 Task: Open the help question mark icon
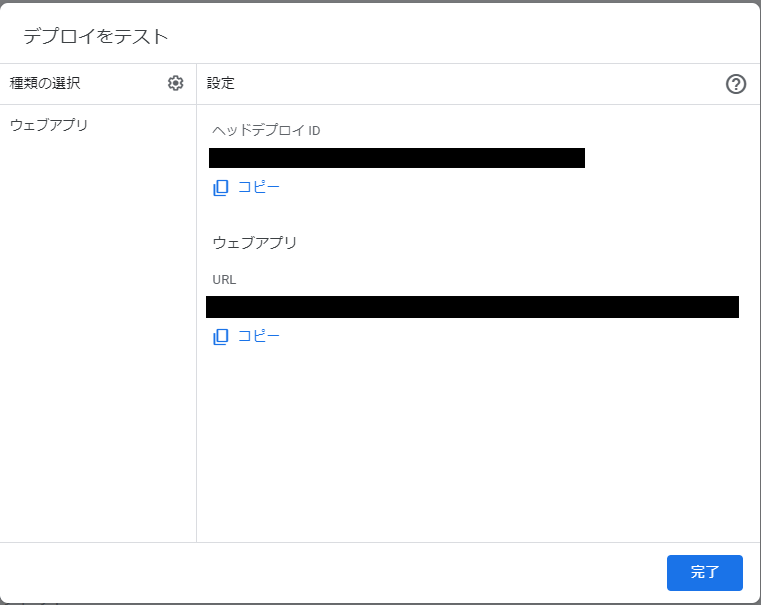click(736, 84)
